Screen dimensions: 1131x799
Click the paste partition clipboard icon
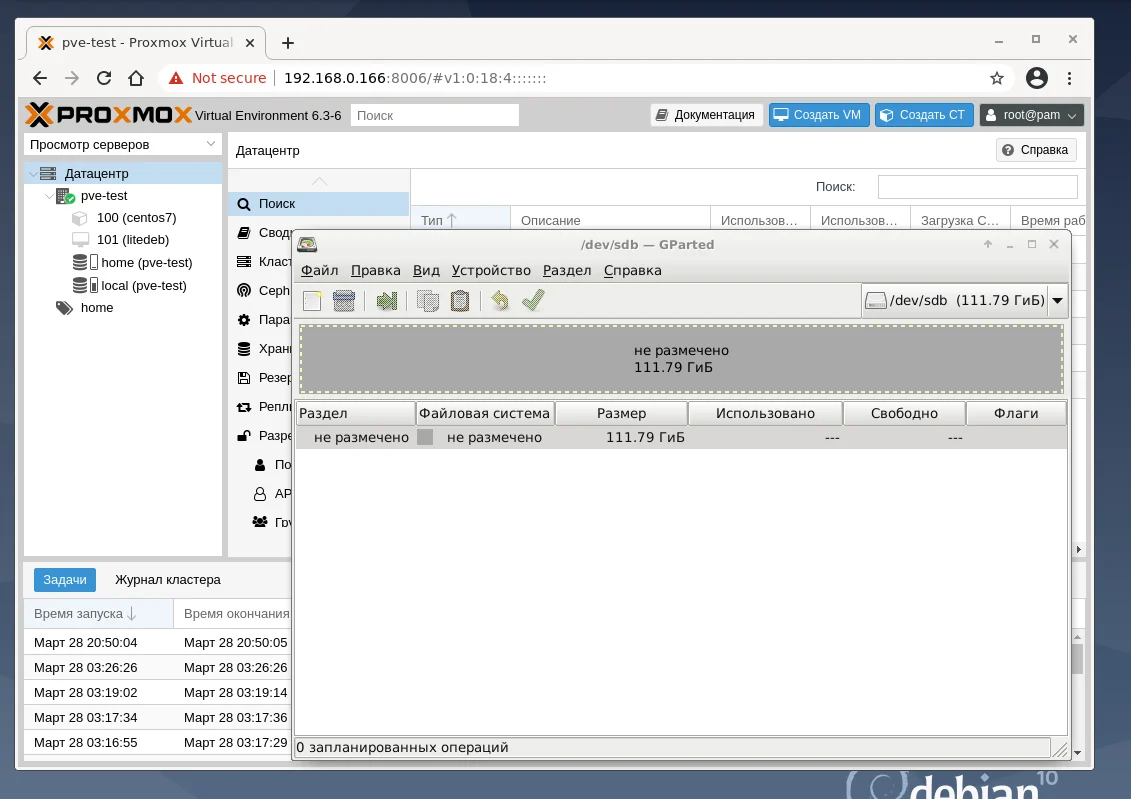tap(459, 301)
